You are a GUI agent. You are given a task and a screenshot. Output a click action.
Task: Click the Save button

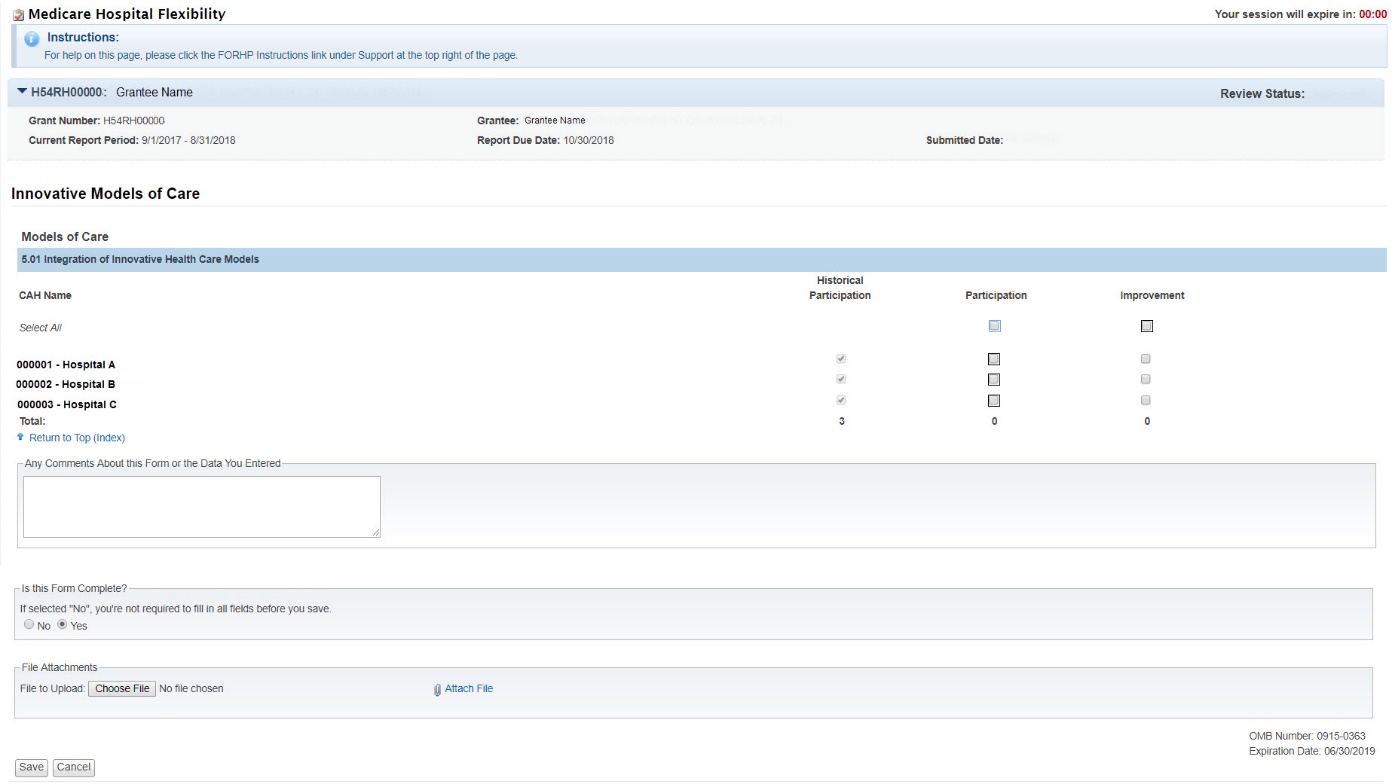pyautogui.click(x=31, y=767)
